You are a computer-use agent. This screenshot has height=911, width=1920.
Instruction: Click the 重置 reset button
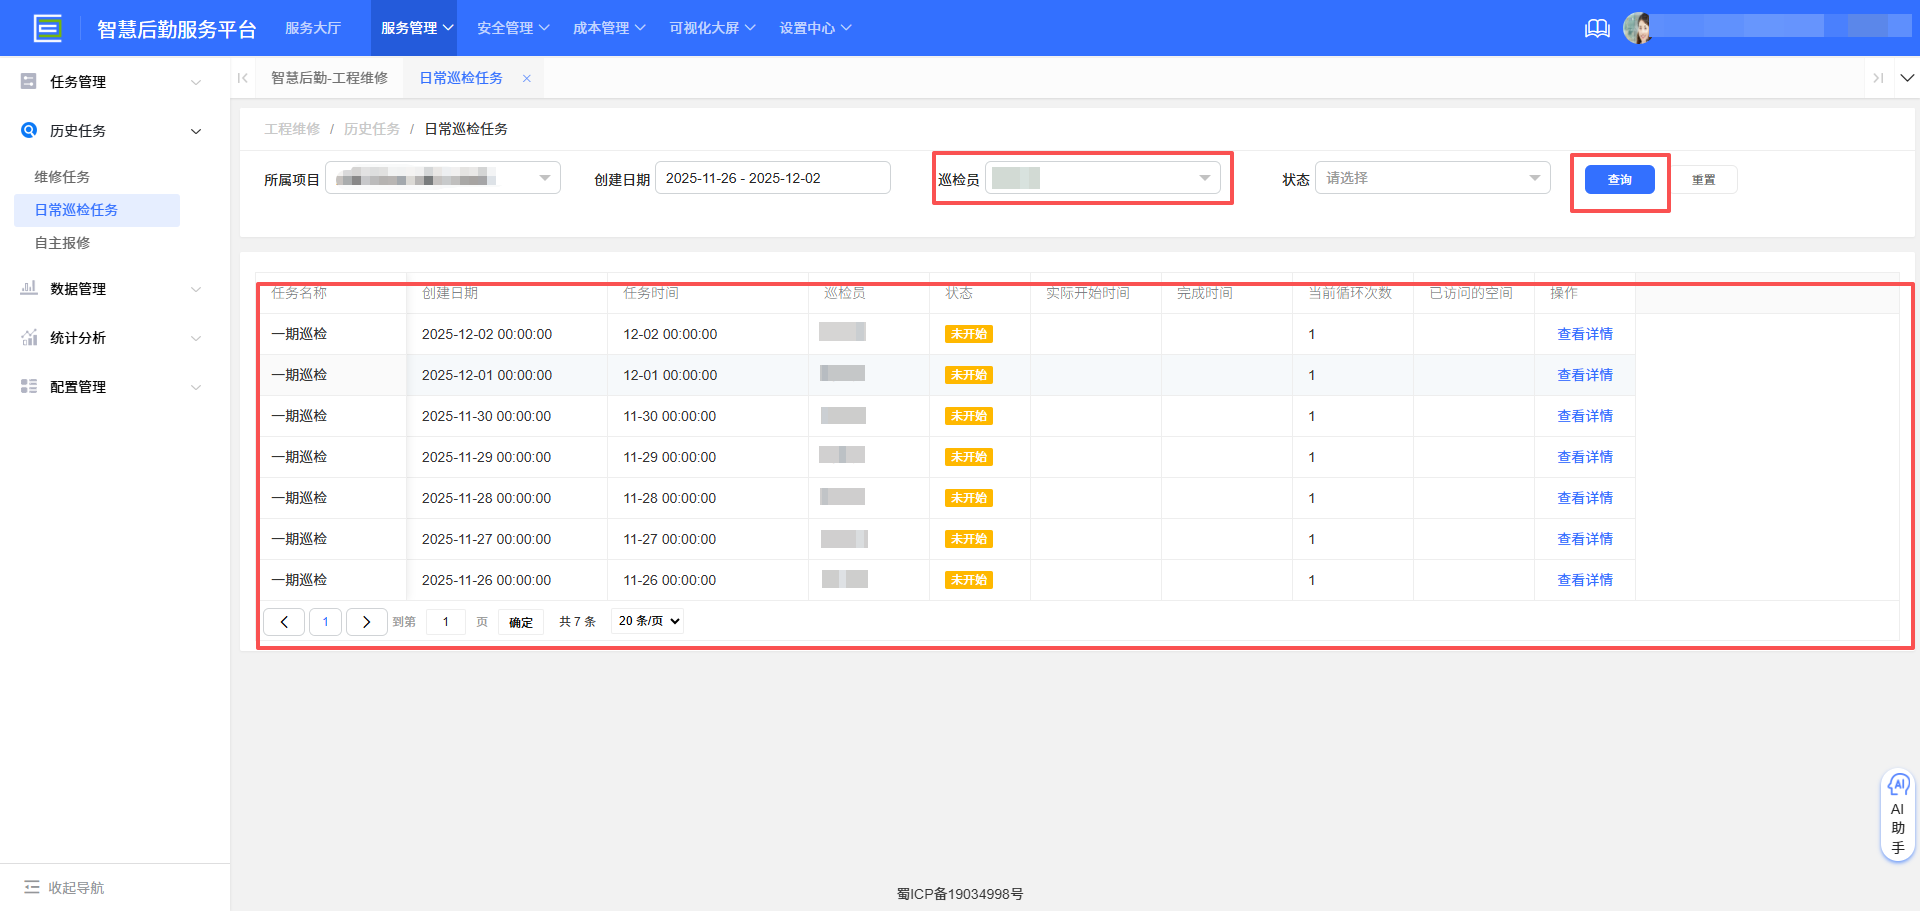point(1704,179)
